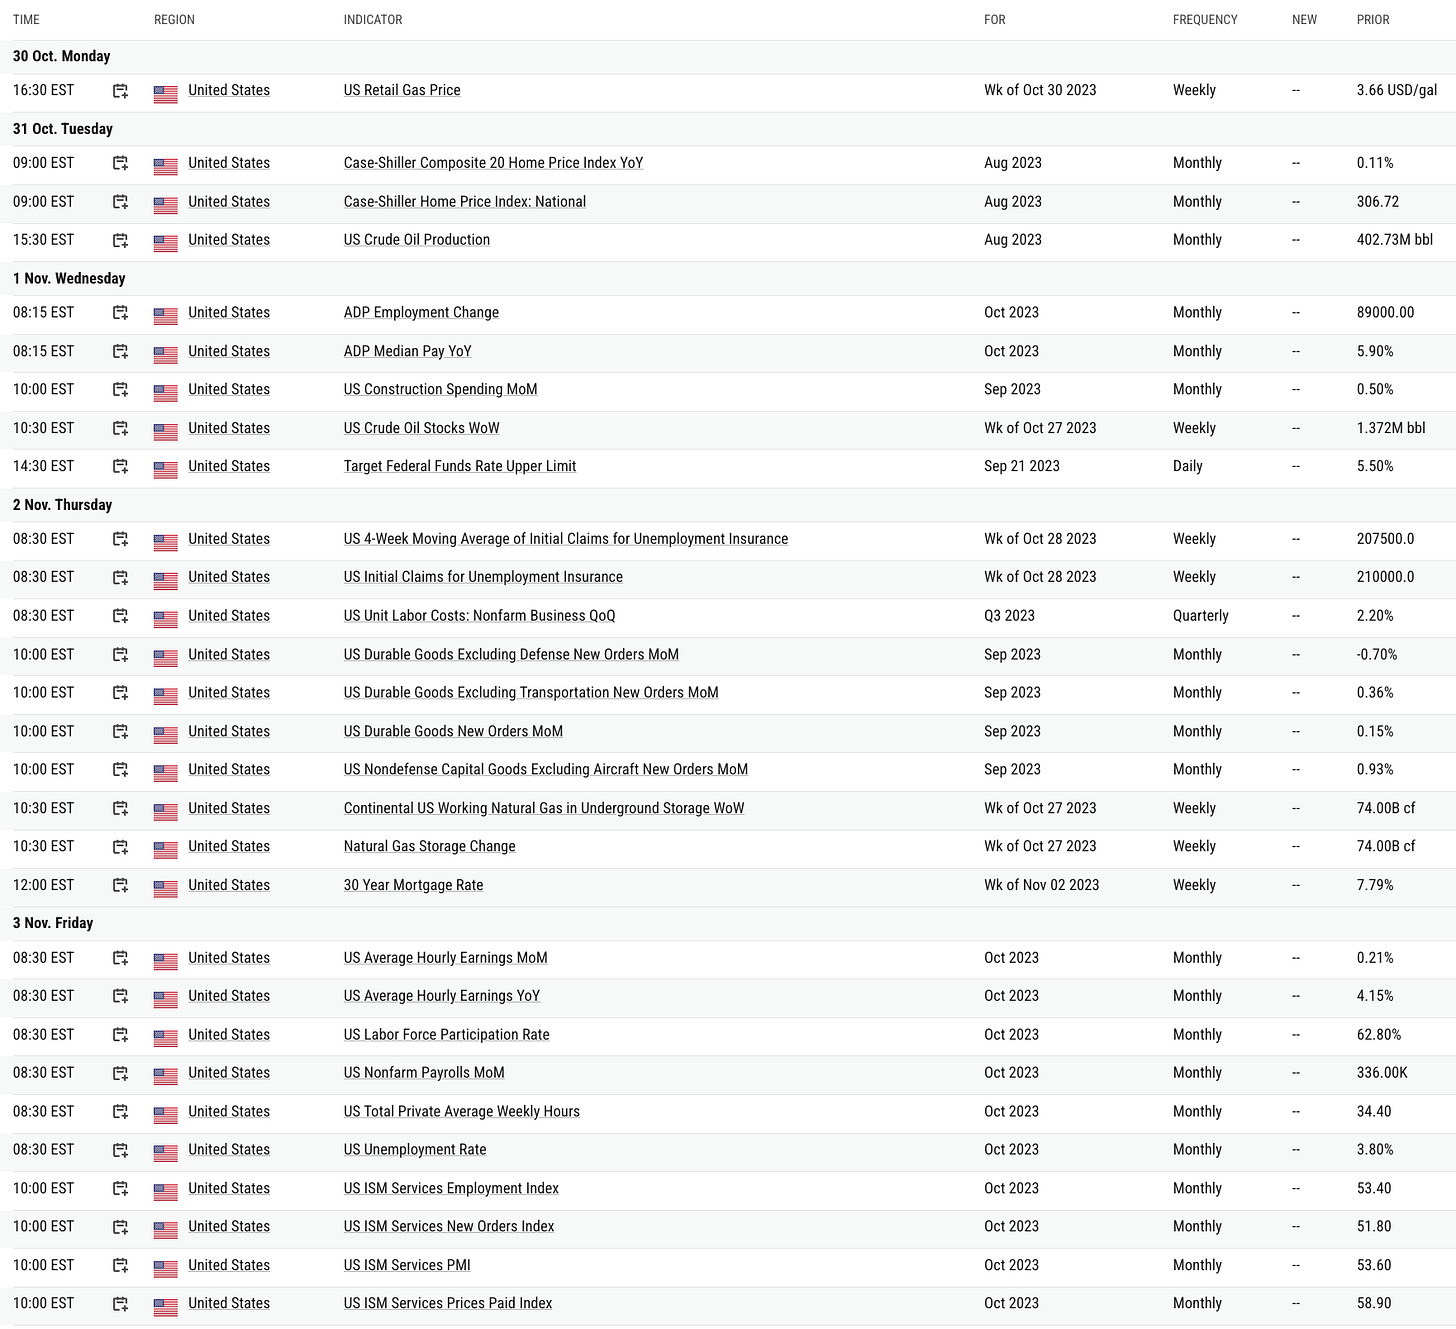This screenshot has height=1329, width=1456.
Task: Click calendar icon for Case-Shiller Composite 20 row
Action: point(120,163)
